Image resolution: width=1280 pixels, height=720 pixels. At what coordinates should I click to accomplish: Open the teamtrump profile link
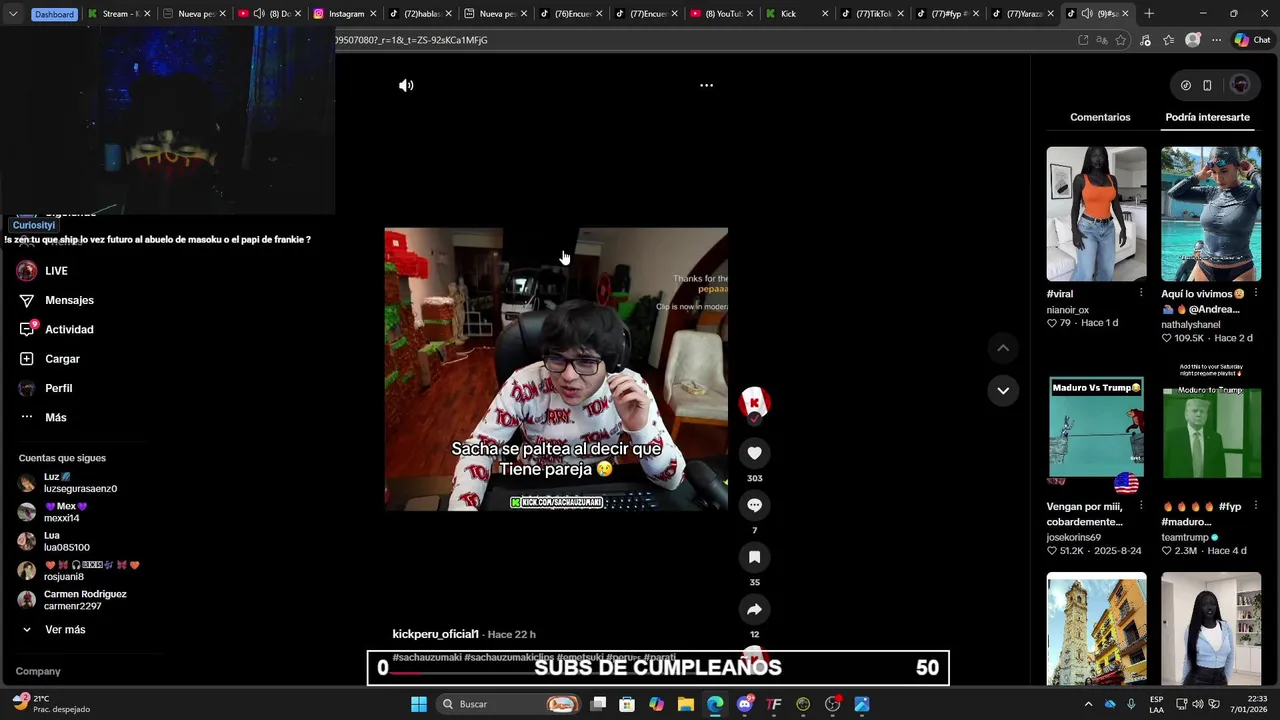coord(1186,537)
